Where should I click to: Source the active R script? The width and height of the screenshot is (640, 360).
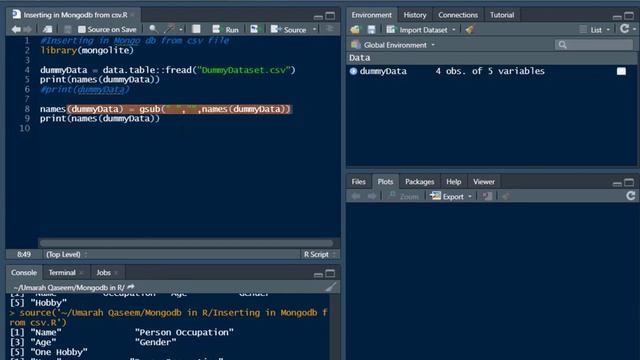288,29
